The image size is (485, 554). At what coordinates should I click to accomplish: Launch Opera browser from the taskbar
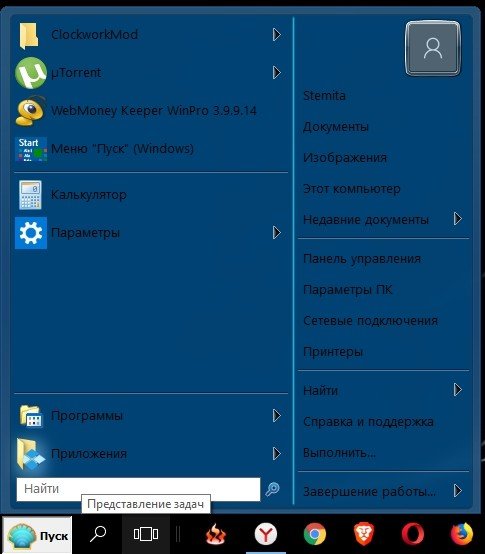click(x=413, y=534)
